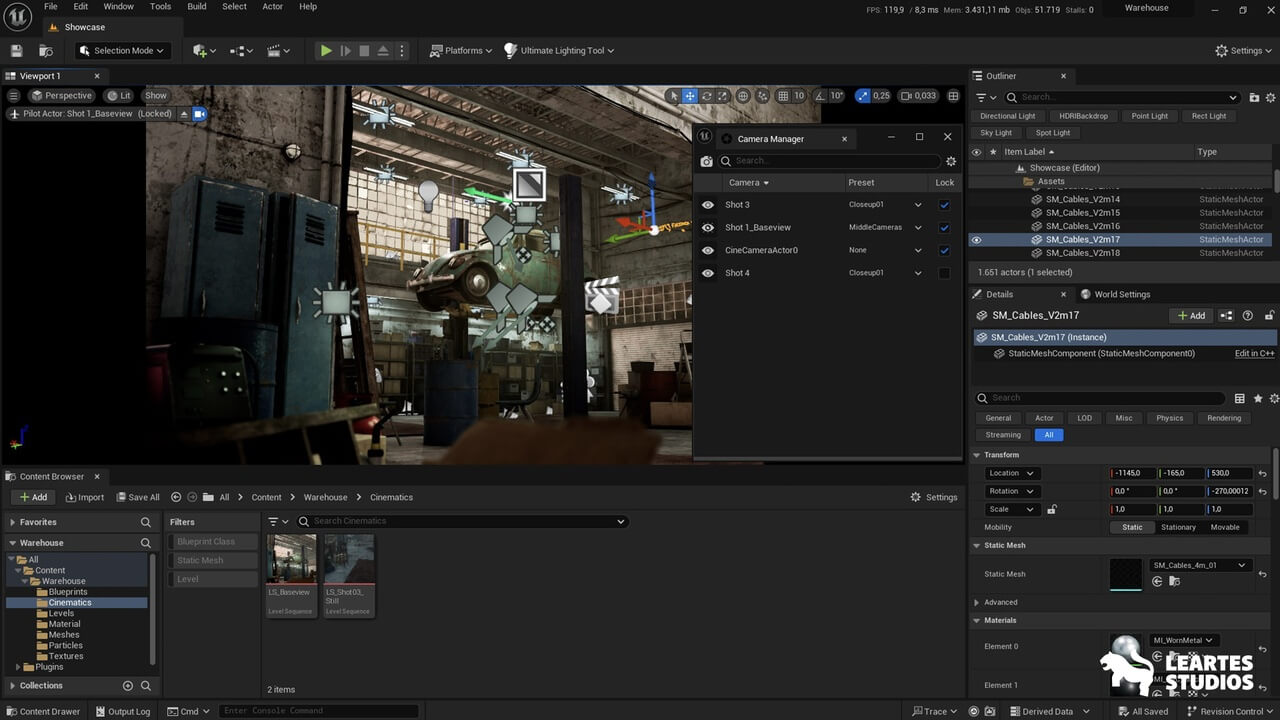Toggle surface snapping icon in viewport
Screen dimensions: 1280x720
click(x=764, y=96)
